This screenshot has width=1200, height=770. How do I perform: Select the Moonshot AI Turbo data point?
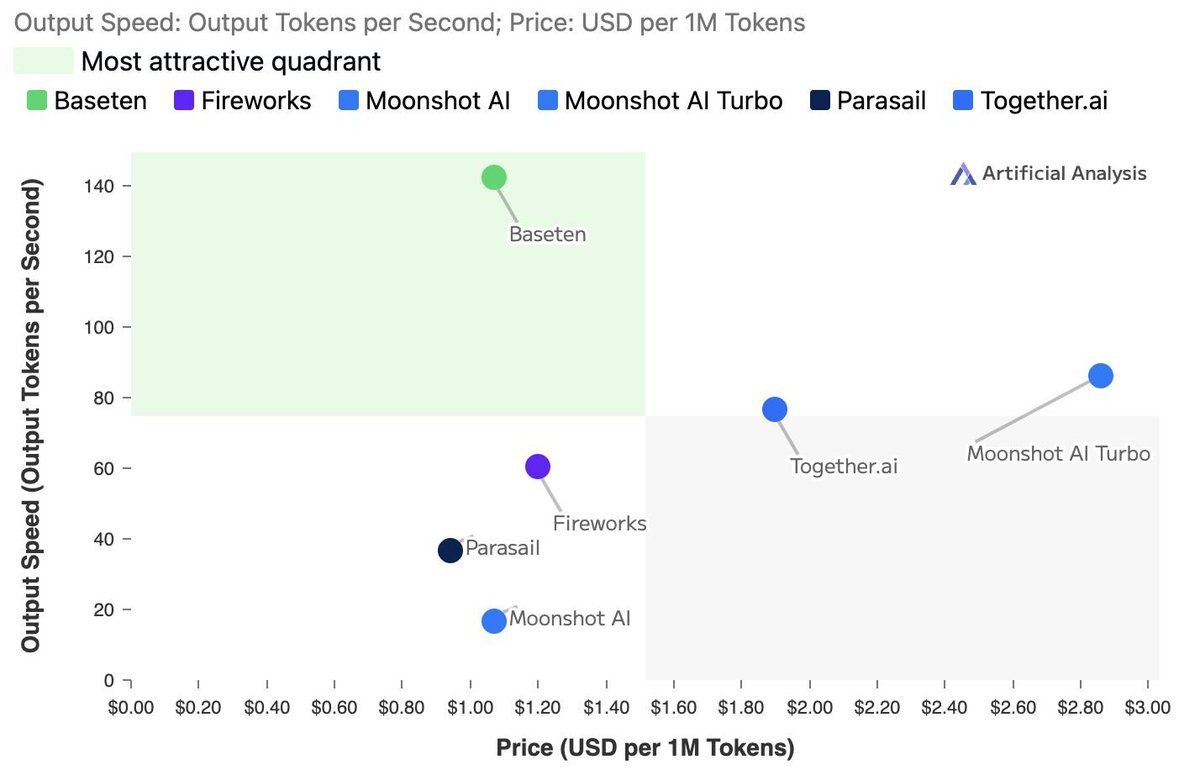[x=1101, y=376]
